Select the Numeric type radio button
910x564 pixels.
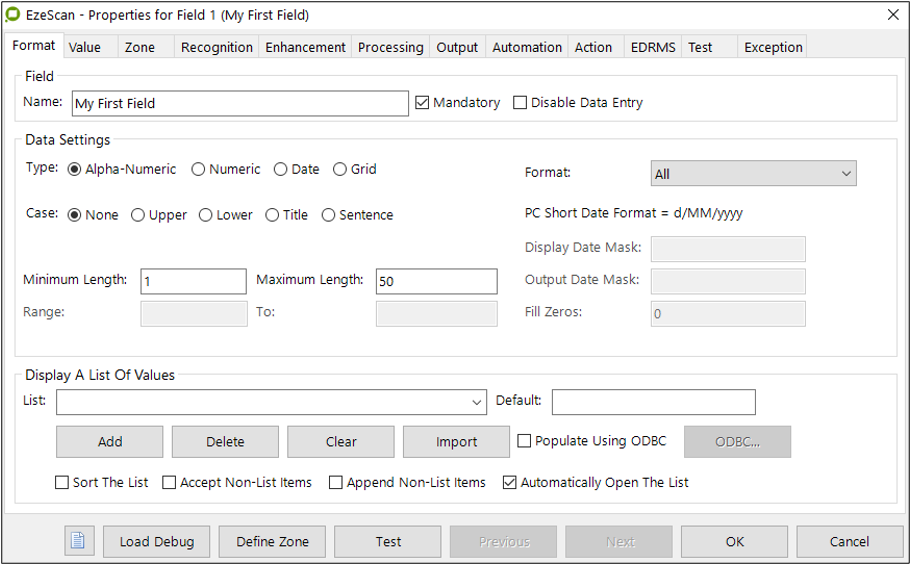click(198, 170)
